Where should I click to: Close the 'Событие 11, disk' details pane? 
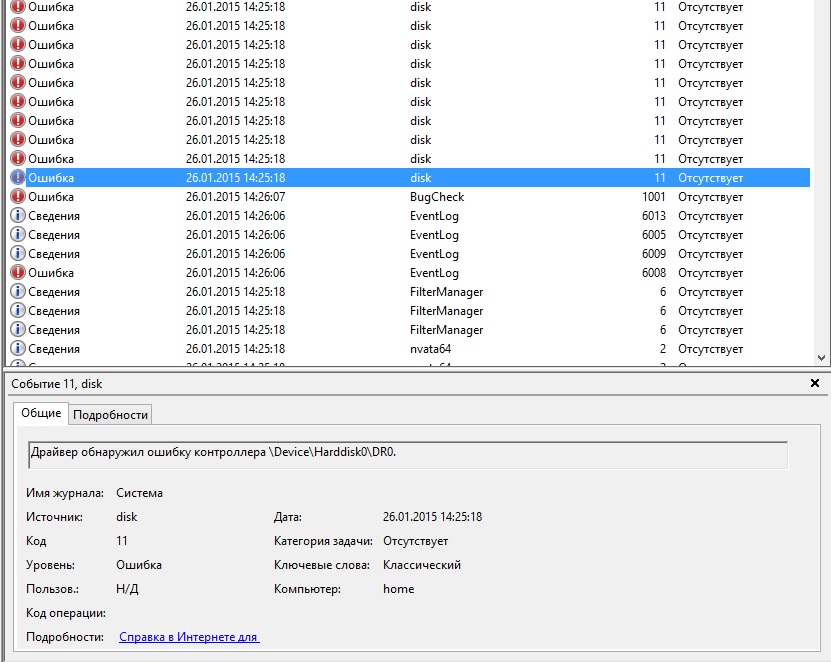pyautogui.click(x=816, y=383)
